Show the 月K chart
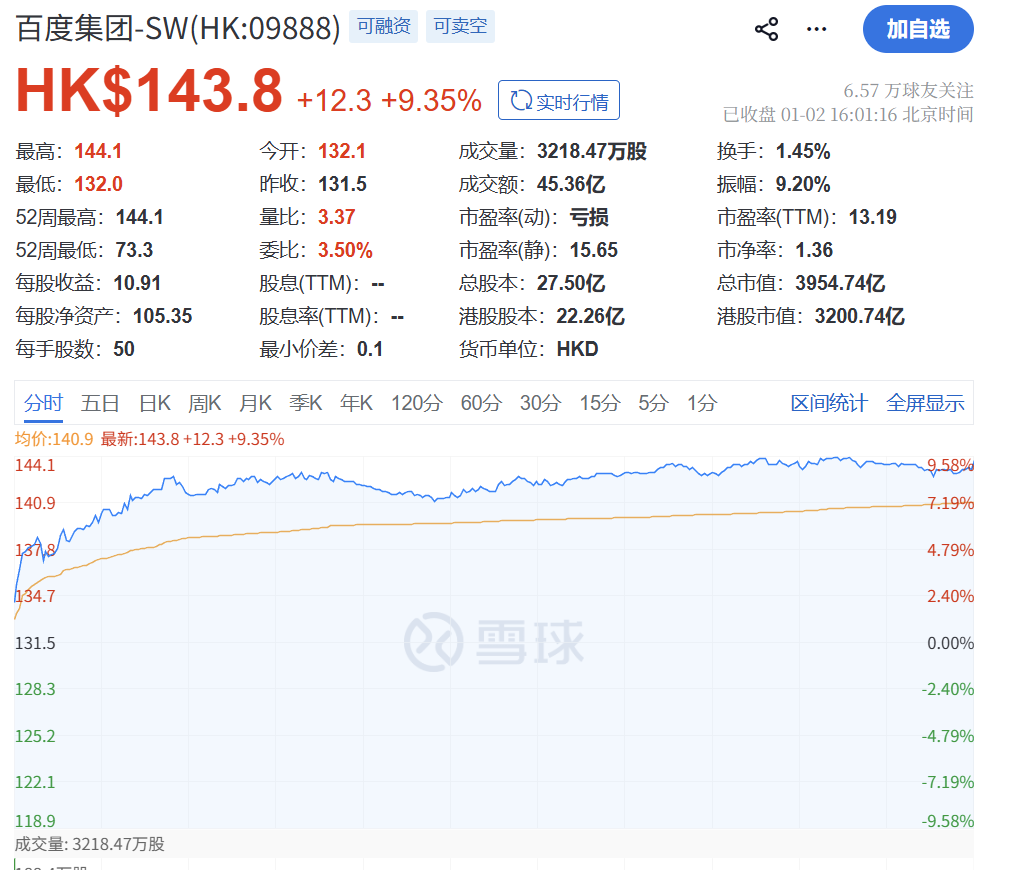 255,403
